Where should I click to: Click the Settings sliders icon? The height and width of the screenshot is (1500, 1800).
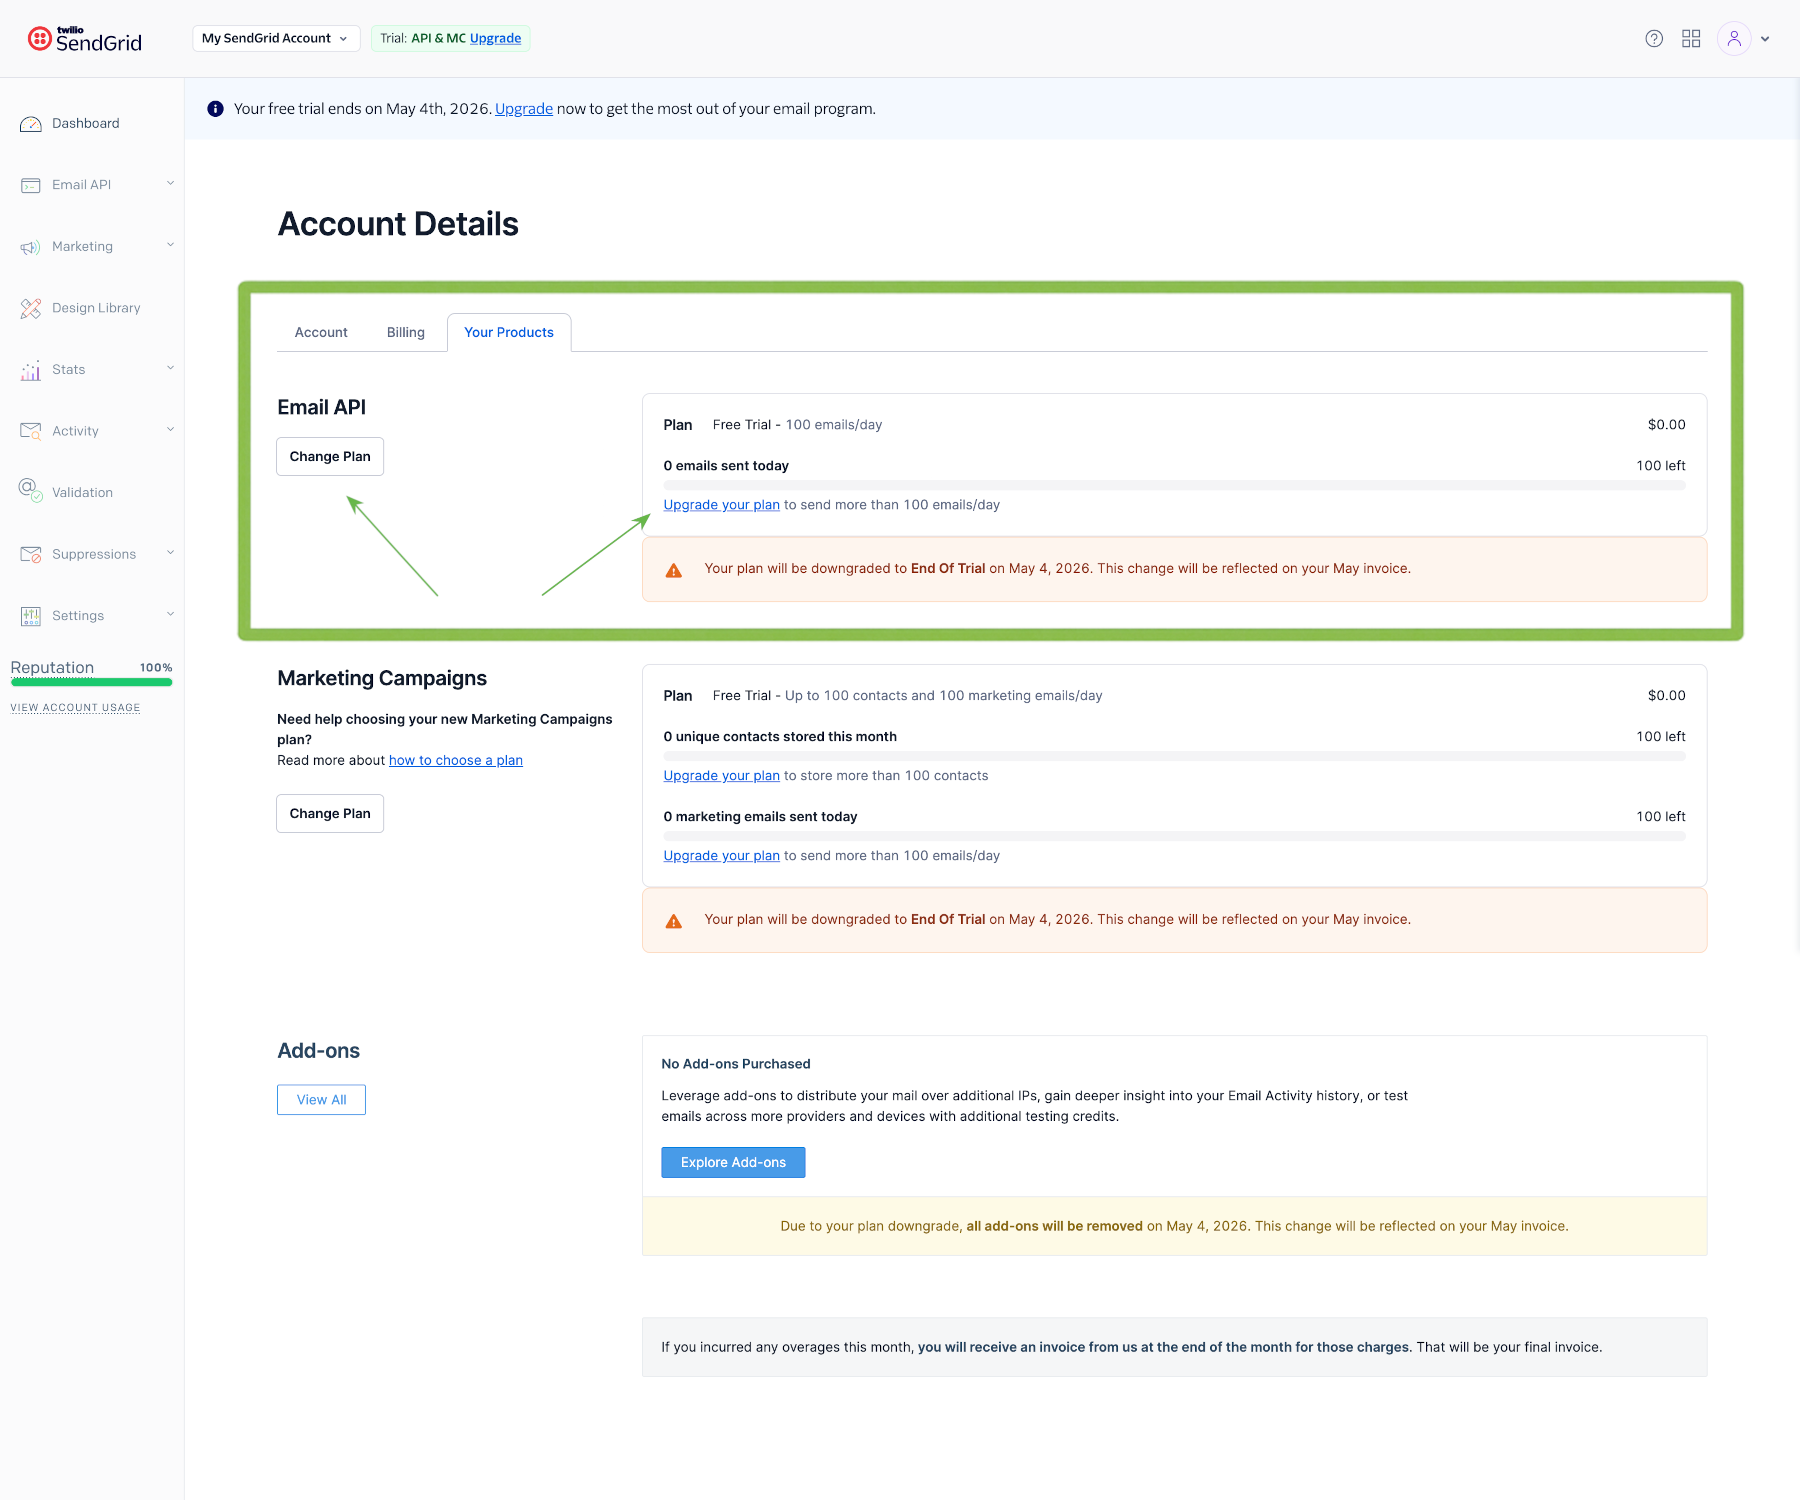pos(31,616)
